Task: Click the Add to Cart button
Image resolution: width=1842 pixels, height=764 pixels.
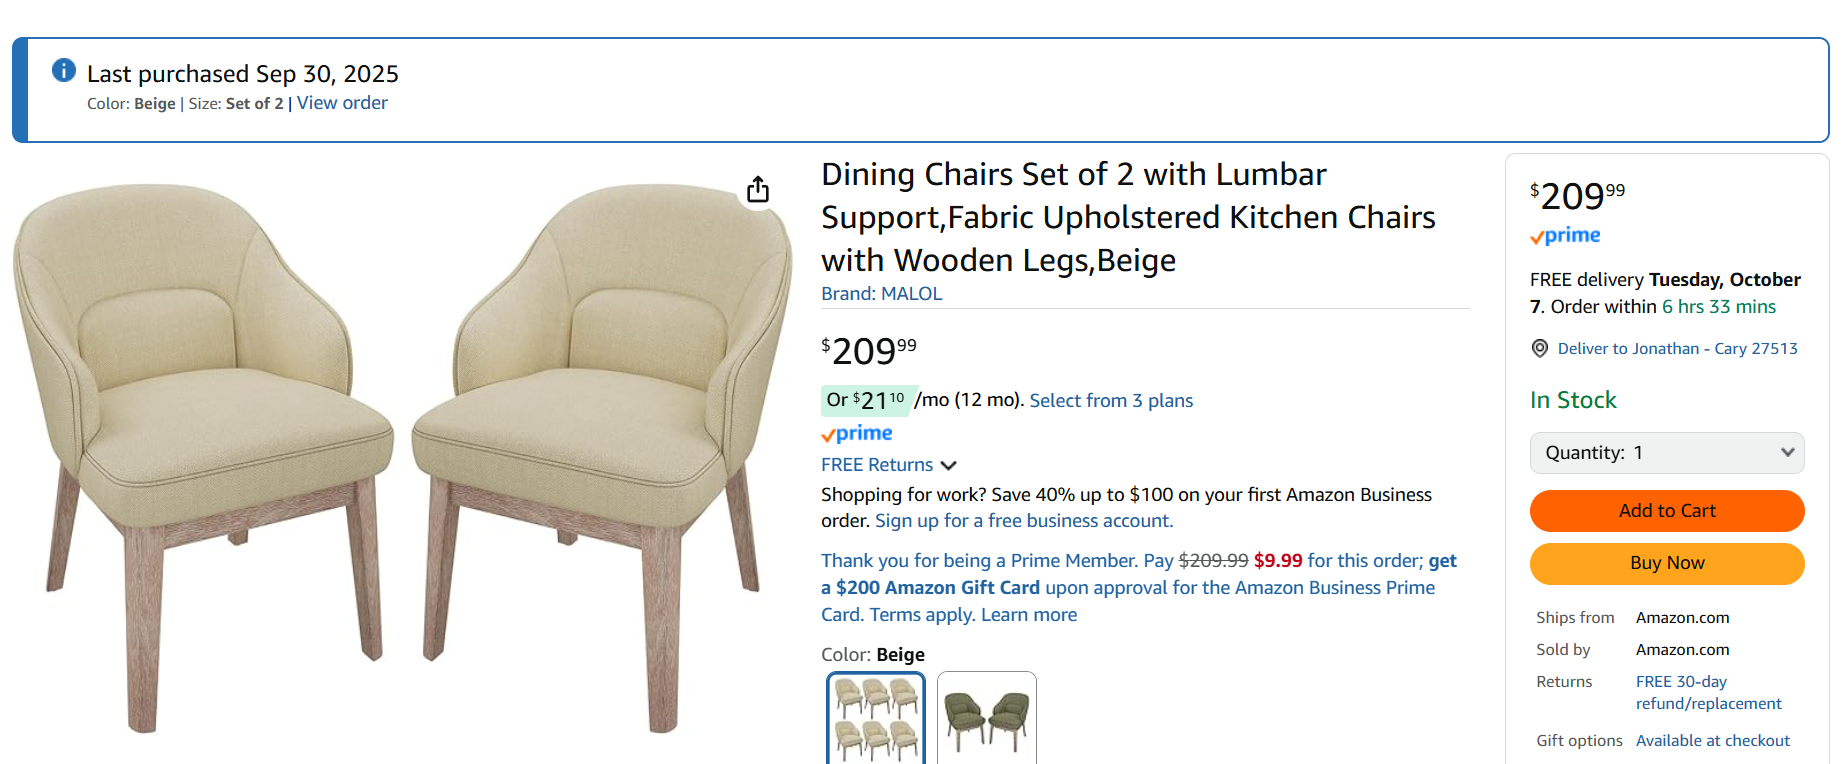Action: tap(1667, 511)
